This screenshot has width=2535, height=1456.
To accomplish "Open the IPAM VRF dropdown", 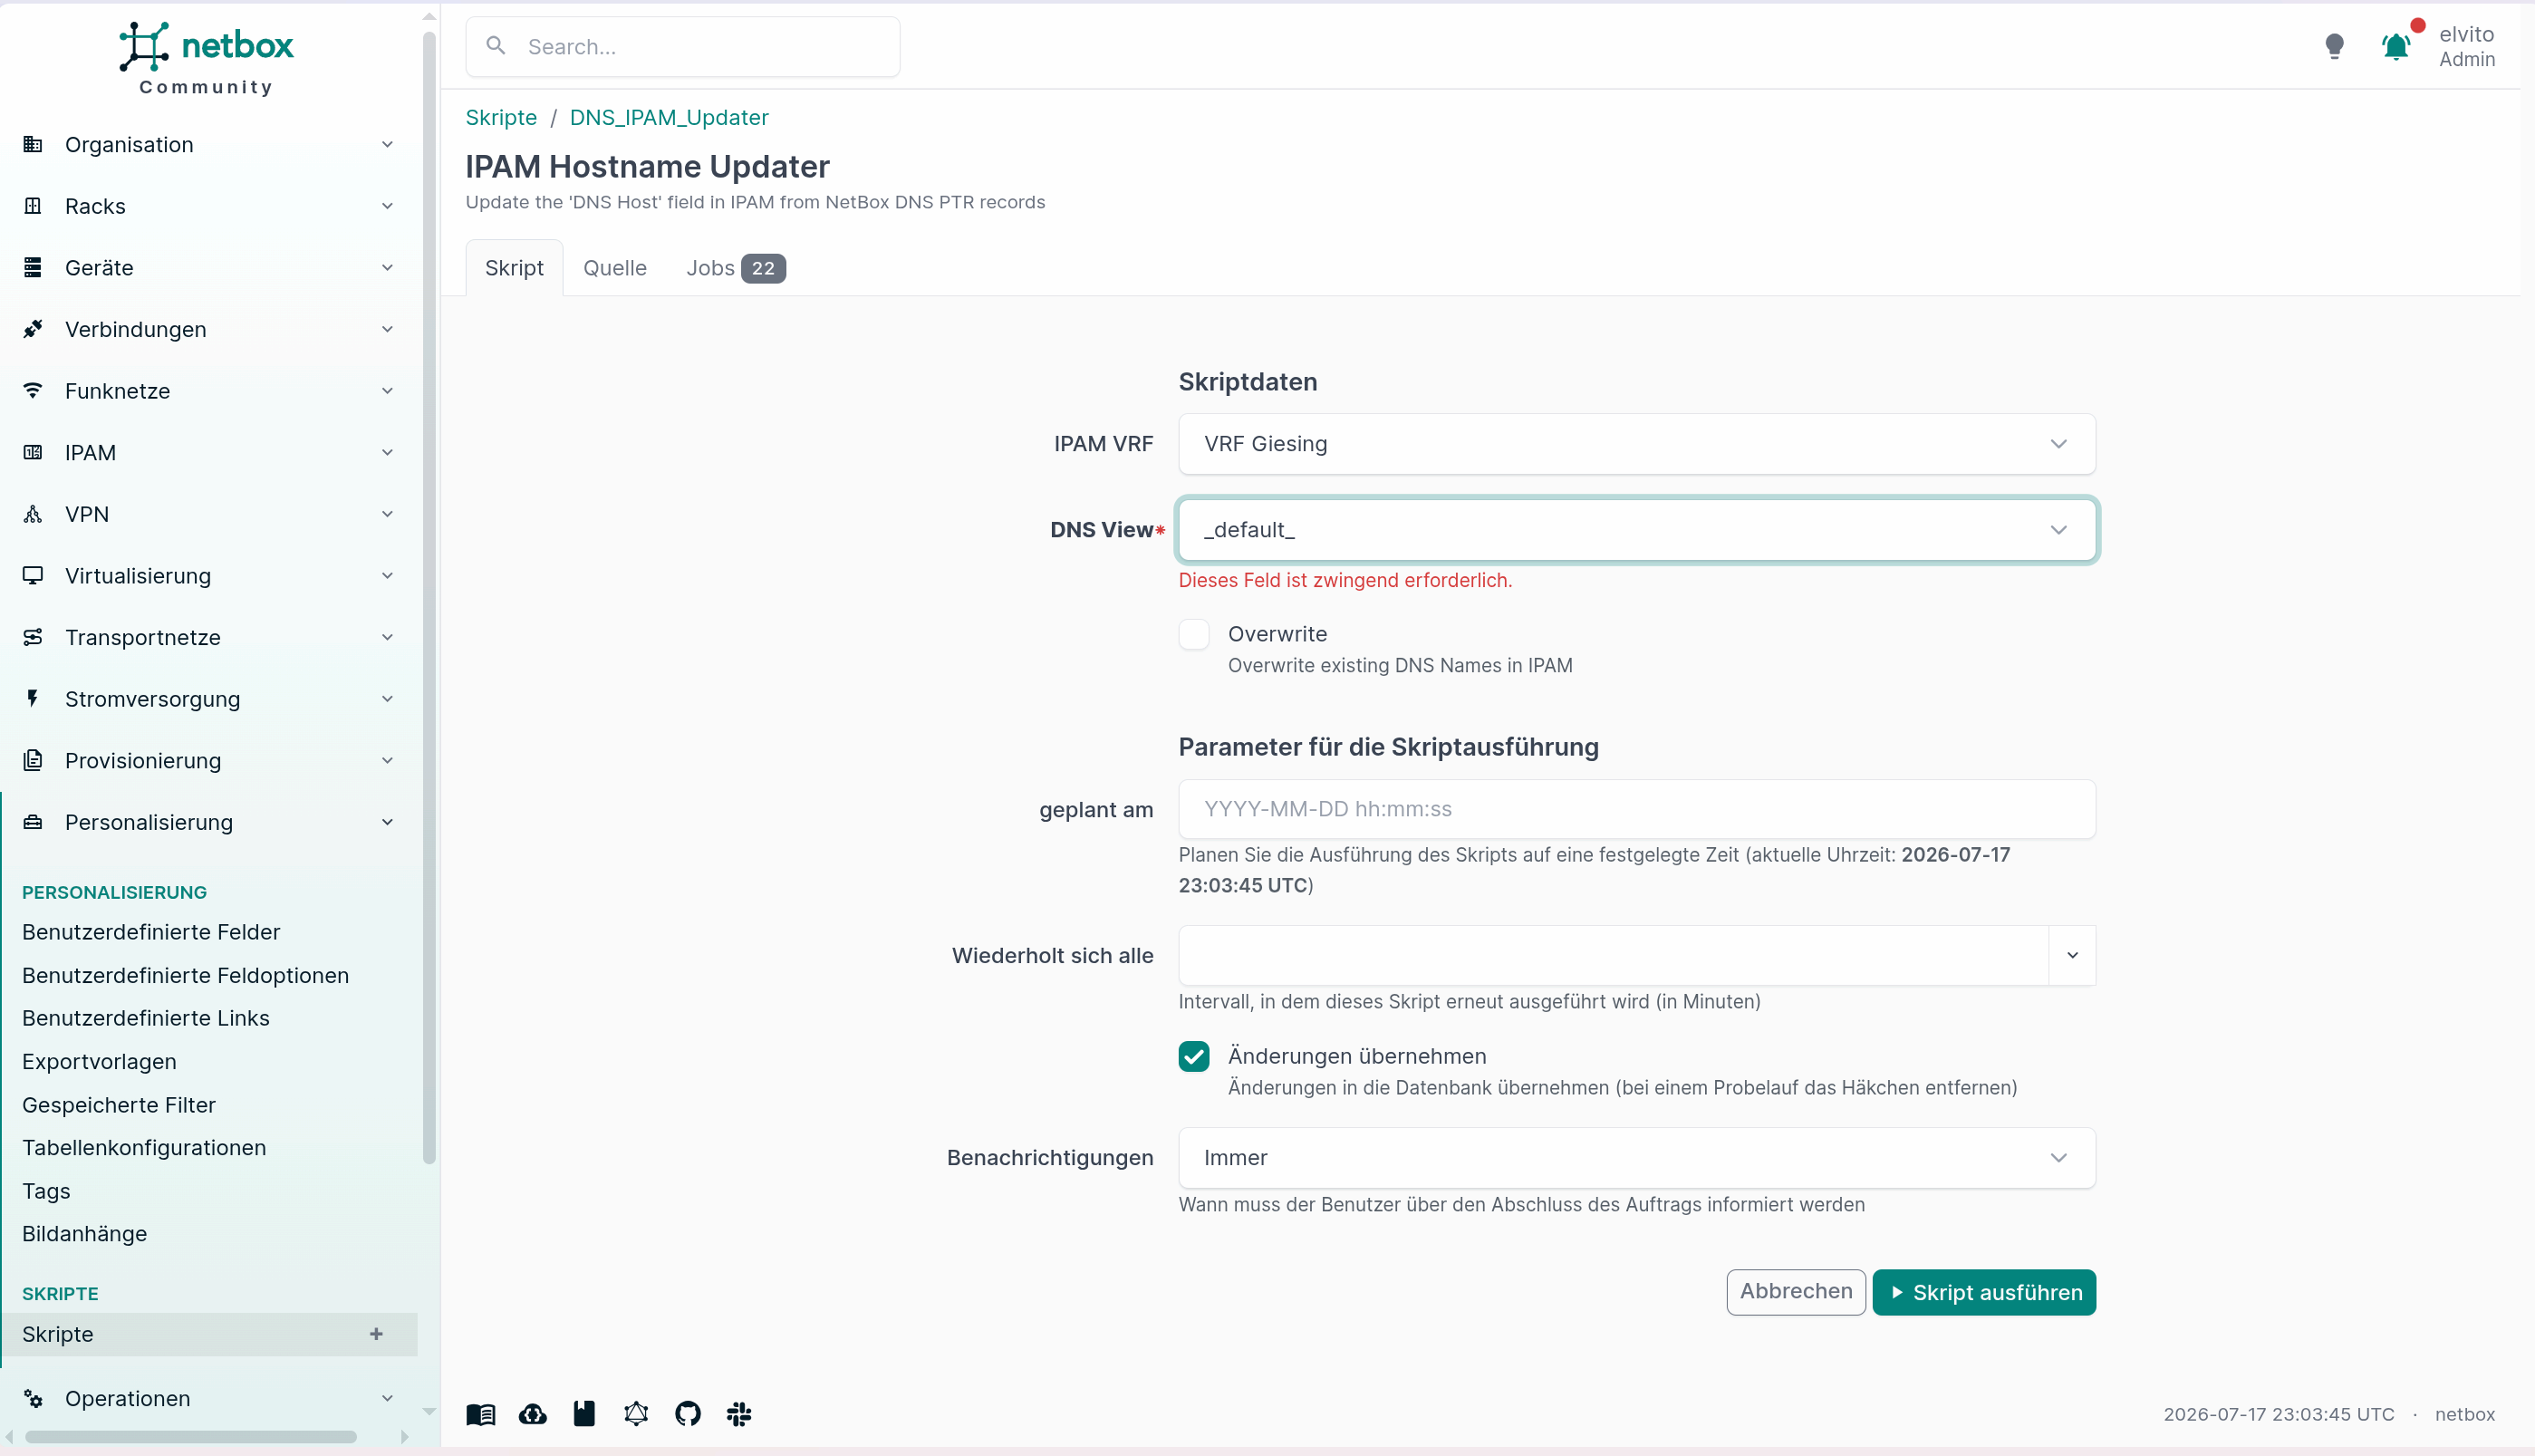I will click(x=1637, y=444).
